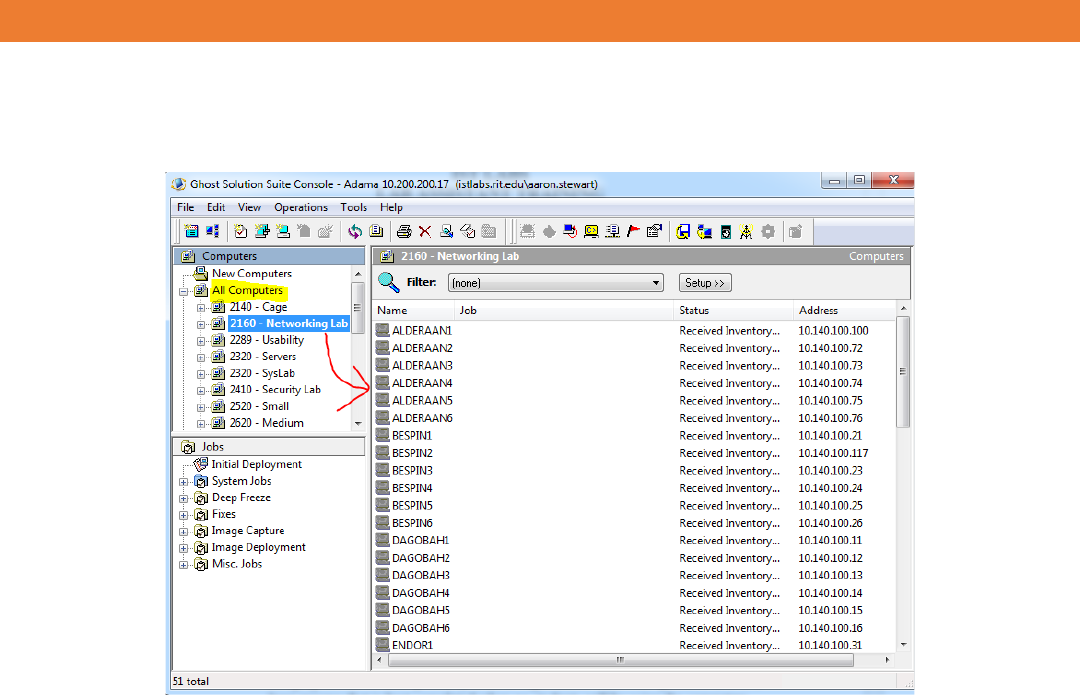1080x695 pixels.
Task: Select the 2620 - Medium tree item
Action: 267,422
